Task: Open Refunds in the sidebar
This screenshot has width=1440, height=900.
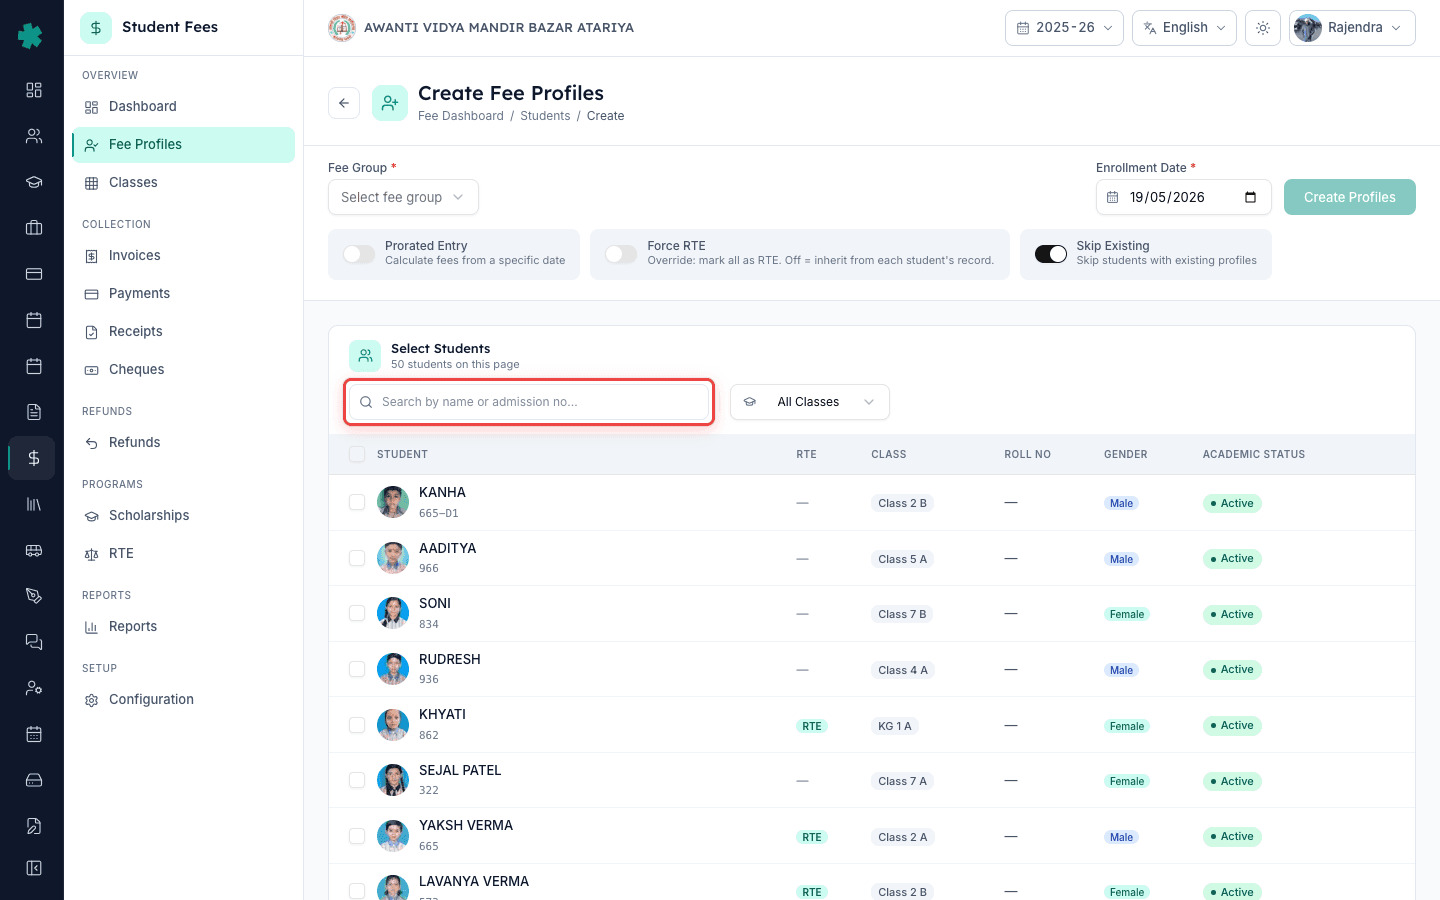Action: coord(183,443)
